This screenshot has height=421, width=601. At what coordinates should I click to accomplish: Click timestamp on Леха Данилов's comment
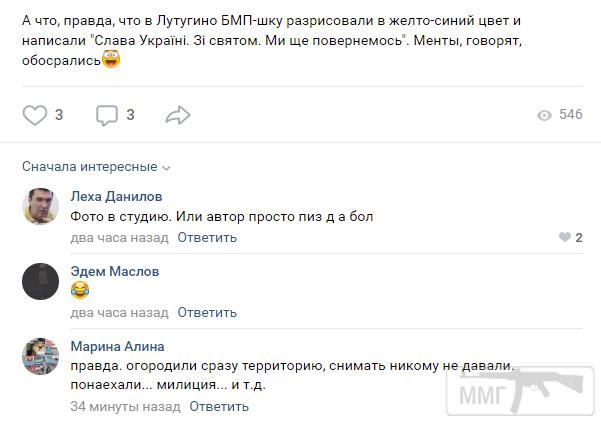(x=119, y=238)
